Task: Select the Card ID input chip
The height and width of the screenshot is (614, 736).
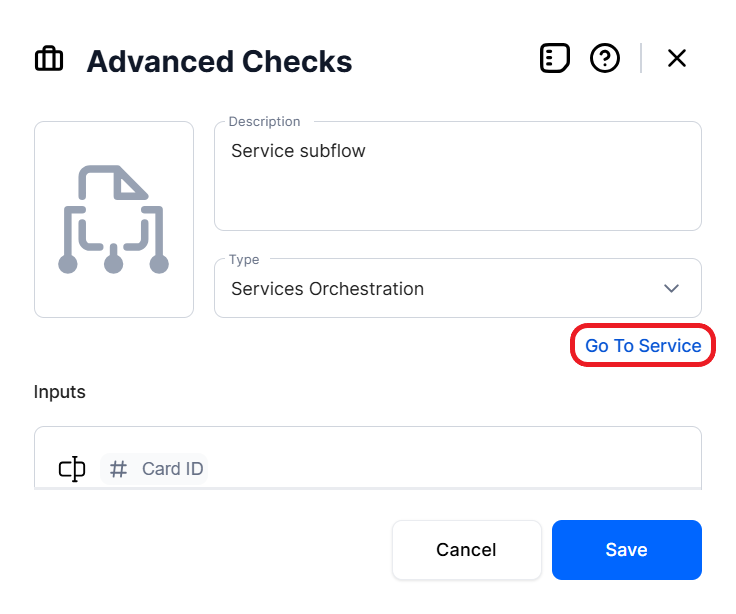Action: pos(172,468)
